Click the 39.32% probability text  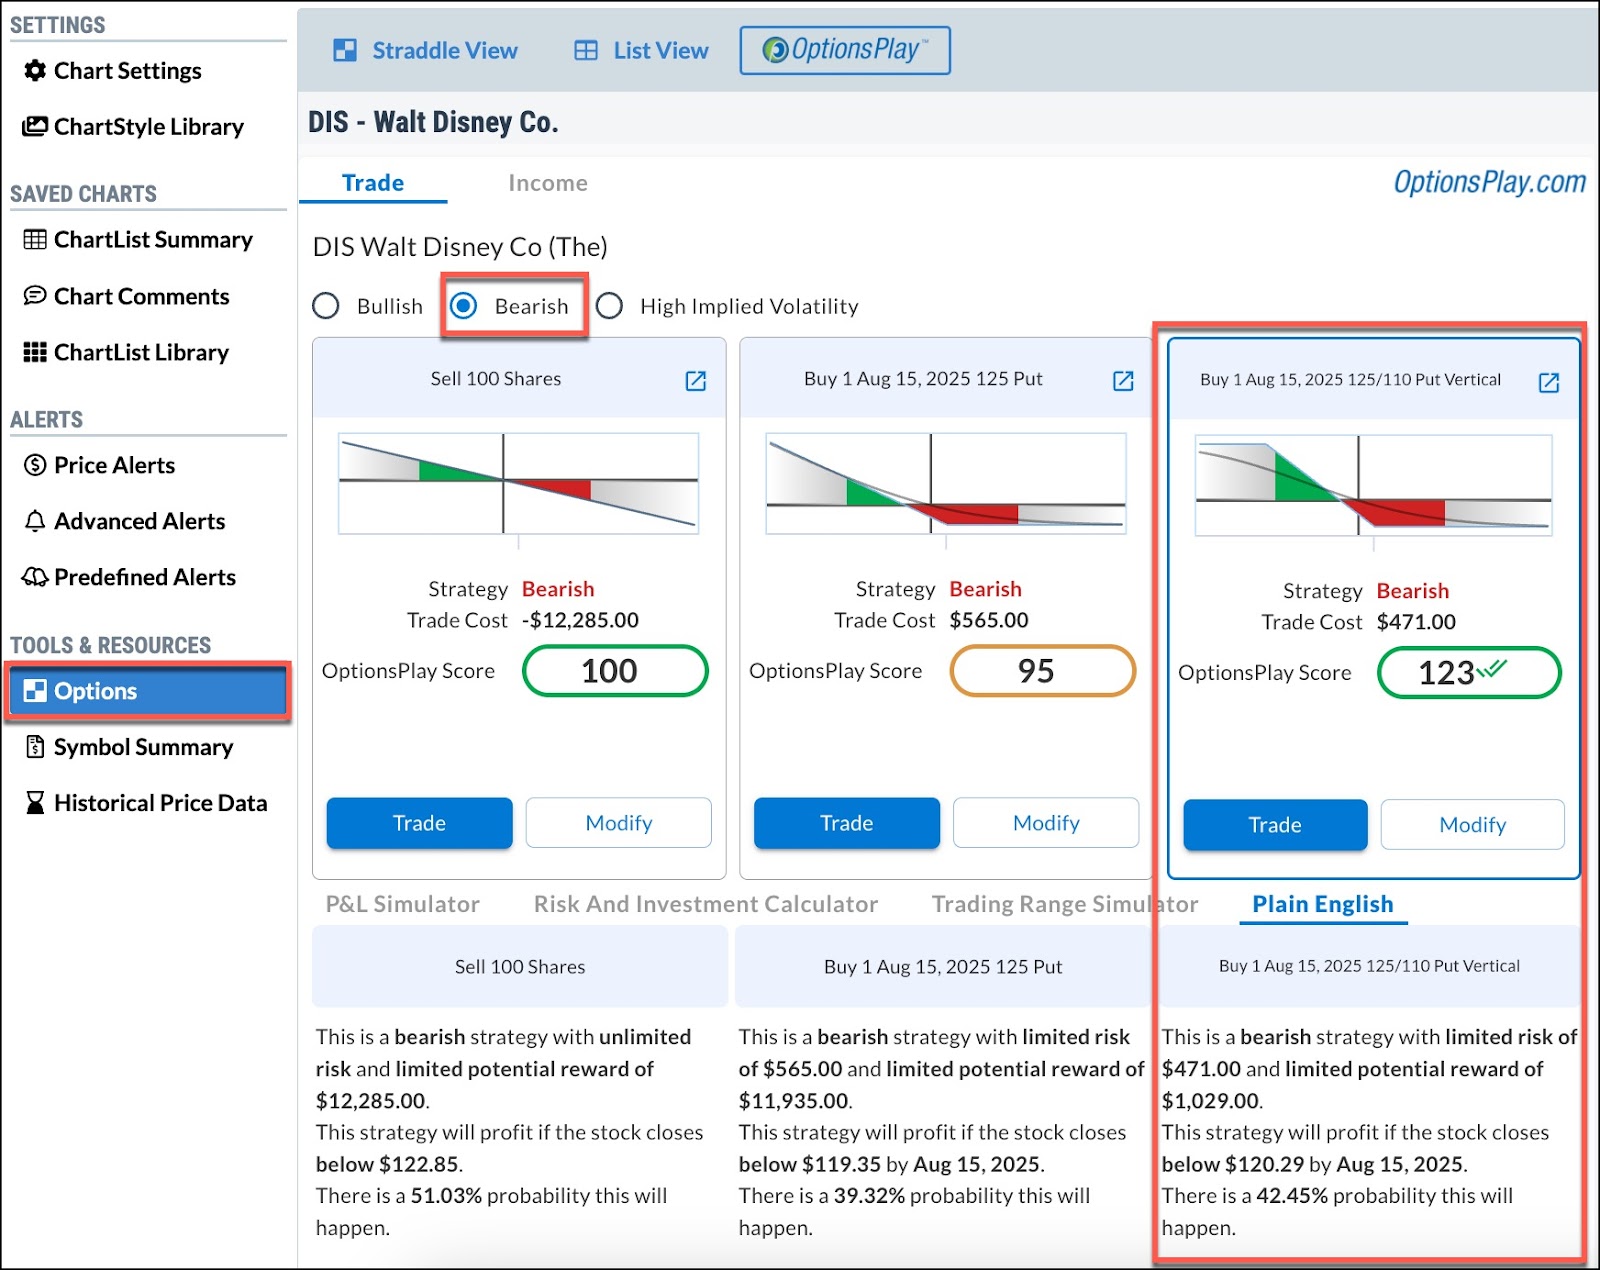[869, 1196]
